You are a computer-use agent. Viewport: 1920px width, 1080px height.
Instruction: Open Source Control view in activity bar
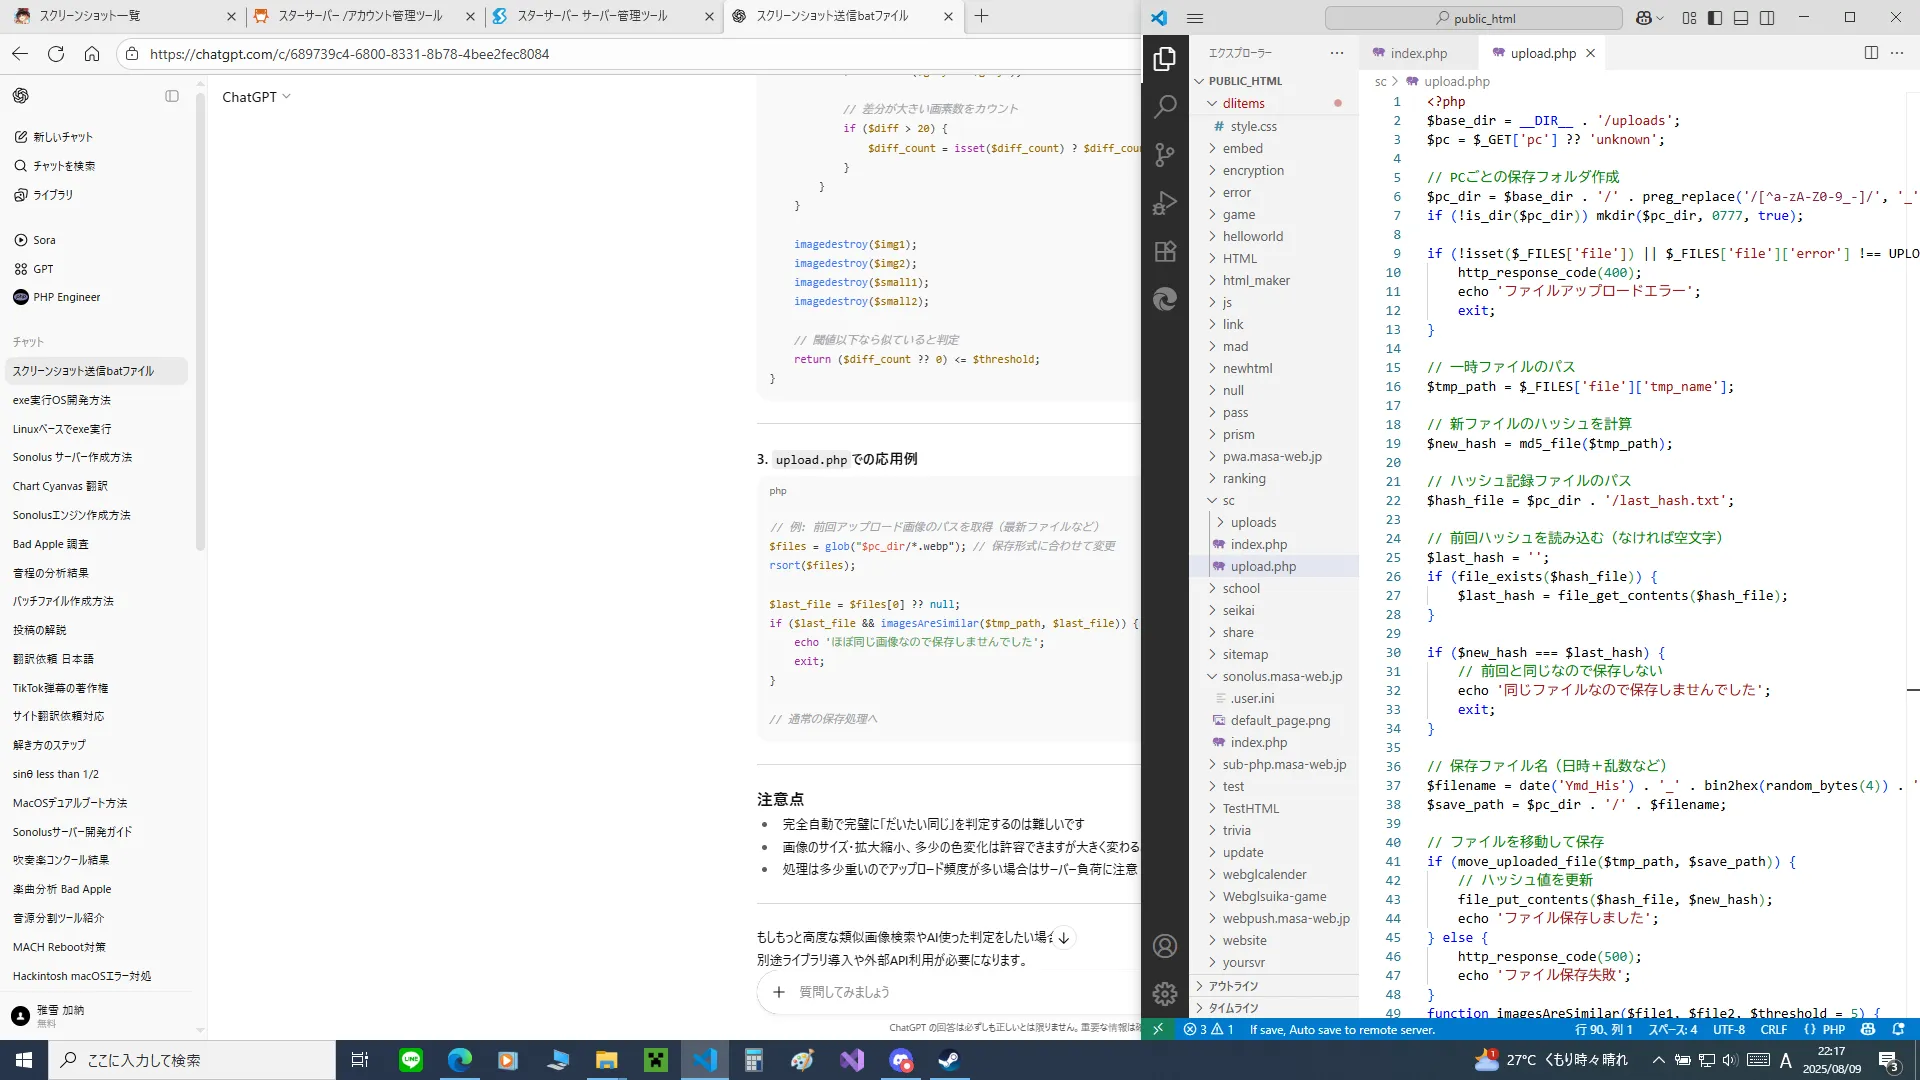tap(1165, 154)
